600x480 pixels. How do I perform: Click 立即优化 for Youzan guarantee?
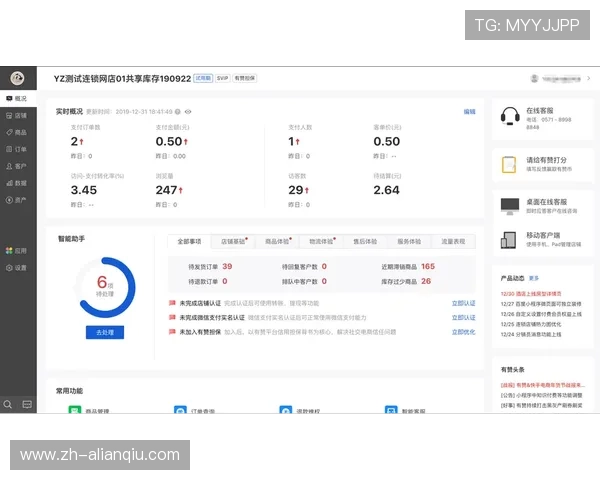463,332
